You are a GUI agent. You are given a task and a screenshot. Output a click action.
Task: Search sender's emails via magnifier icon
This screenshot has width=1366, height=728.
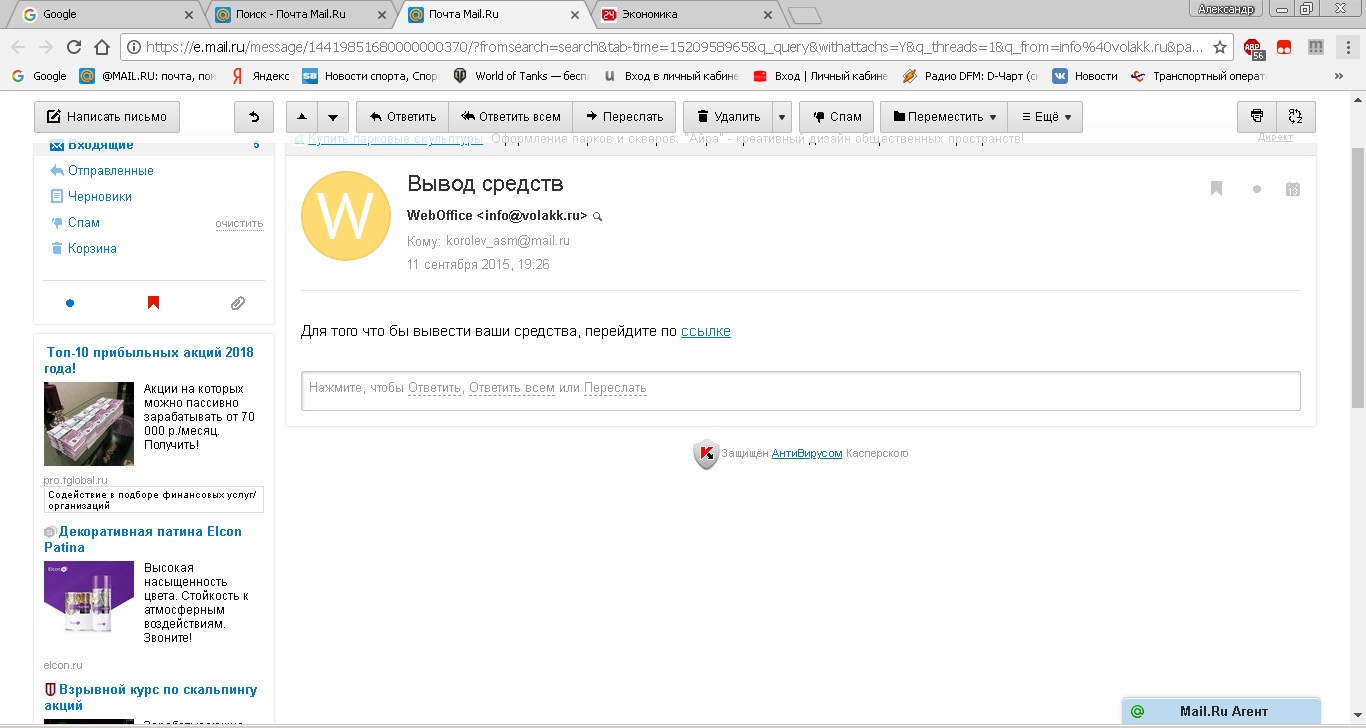[x=598, y=216]
